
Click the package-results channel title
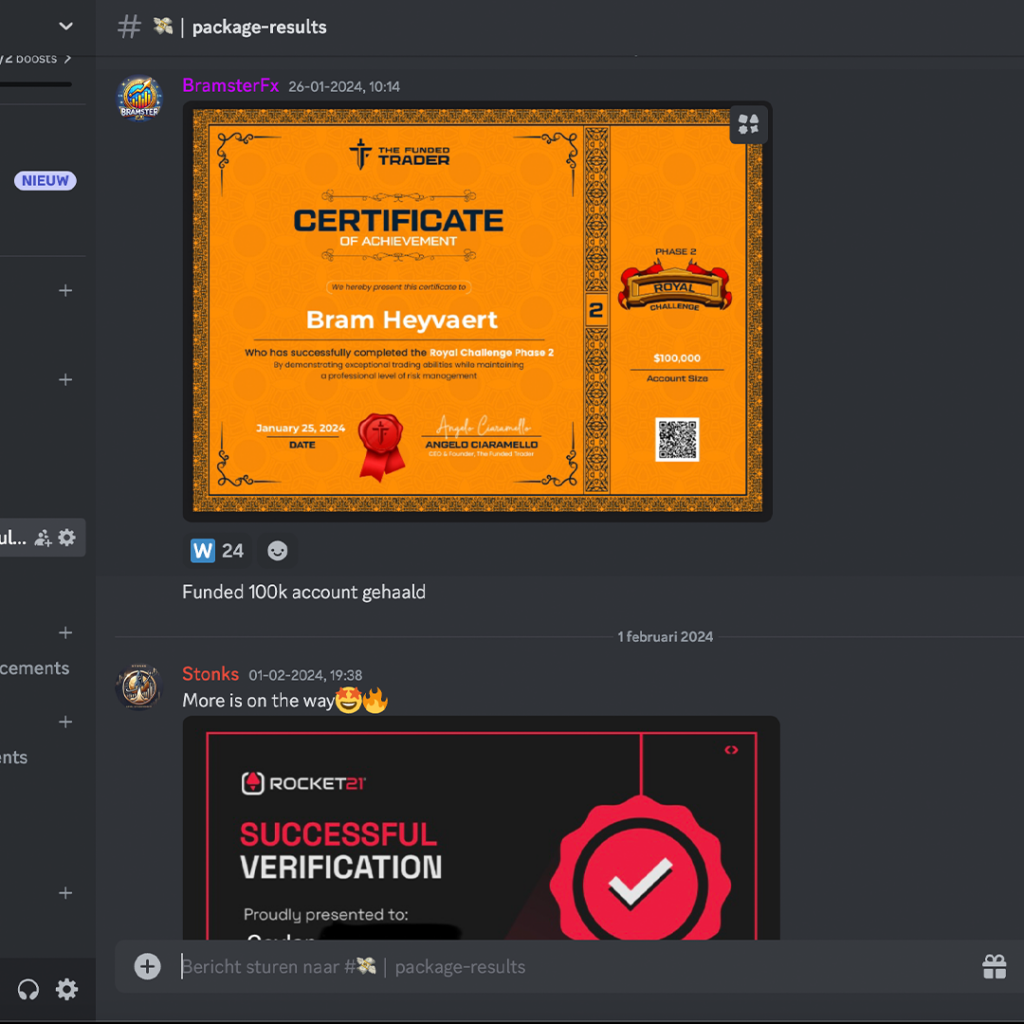point(259,27)
